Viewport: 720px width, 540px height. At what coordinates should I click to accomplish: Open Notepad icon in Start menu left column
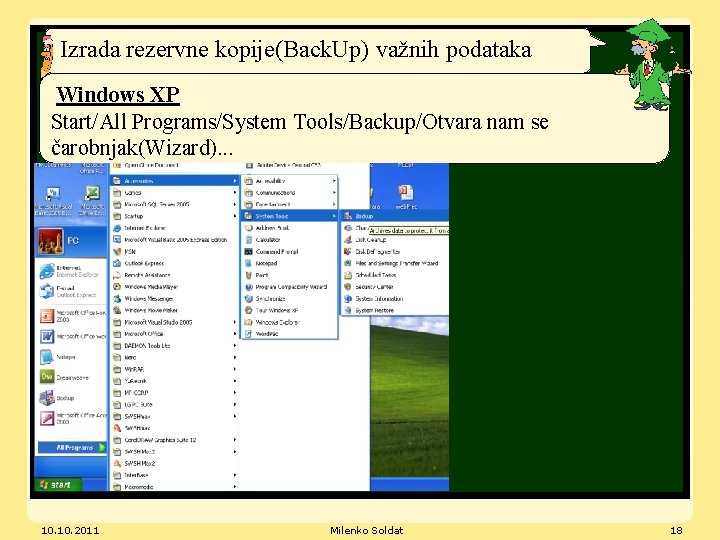[47, 357]
